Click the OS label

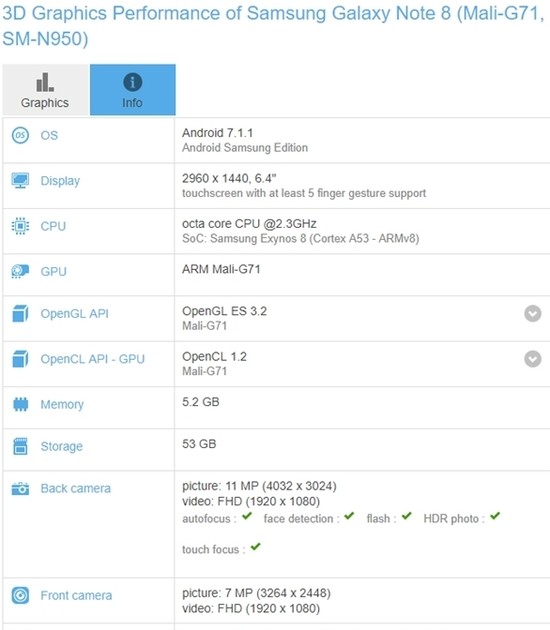pyautogui.click(x=49, y=135)
